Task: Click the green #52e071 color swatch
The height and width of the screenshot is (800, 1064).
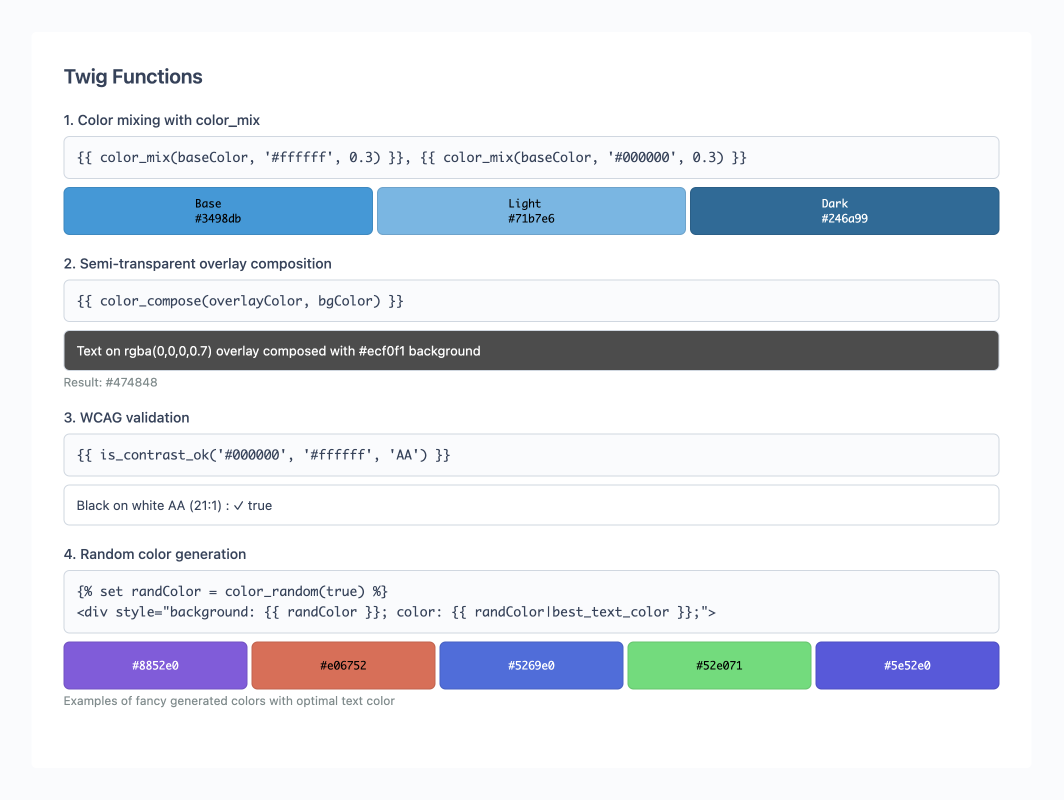Action: (x=719, y=665)
